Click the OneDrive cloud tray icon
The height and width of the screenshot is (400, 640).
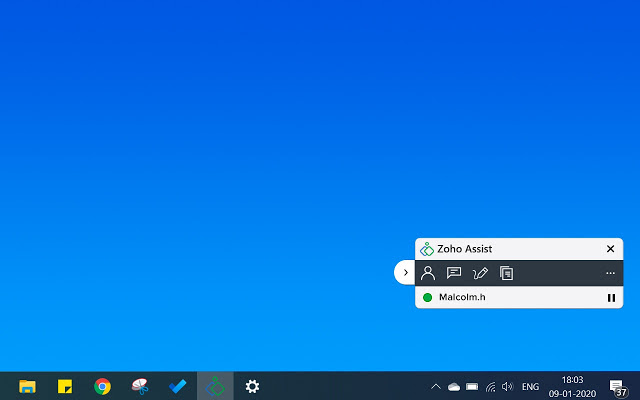[x=454, y=387]
